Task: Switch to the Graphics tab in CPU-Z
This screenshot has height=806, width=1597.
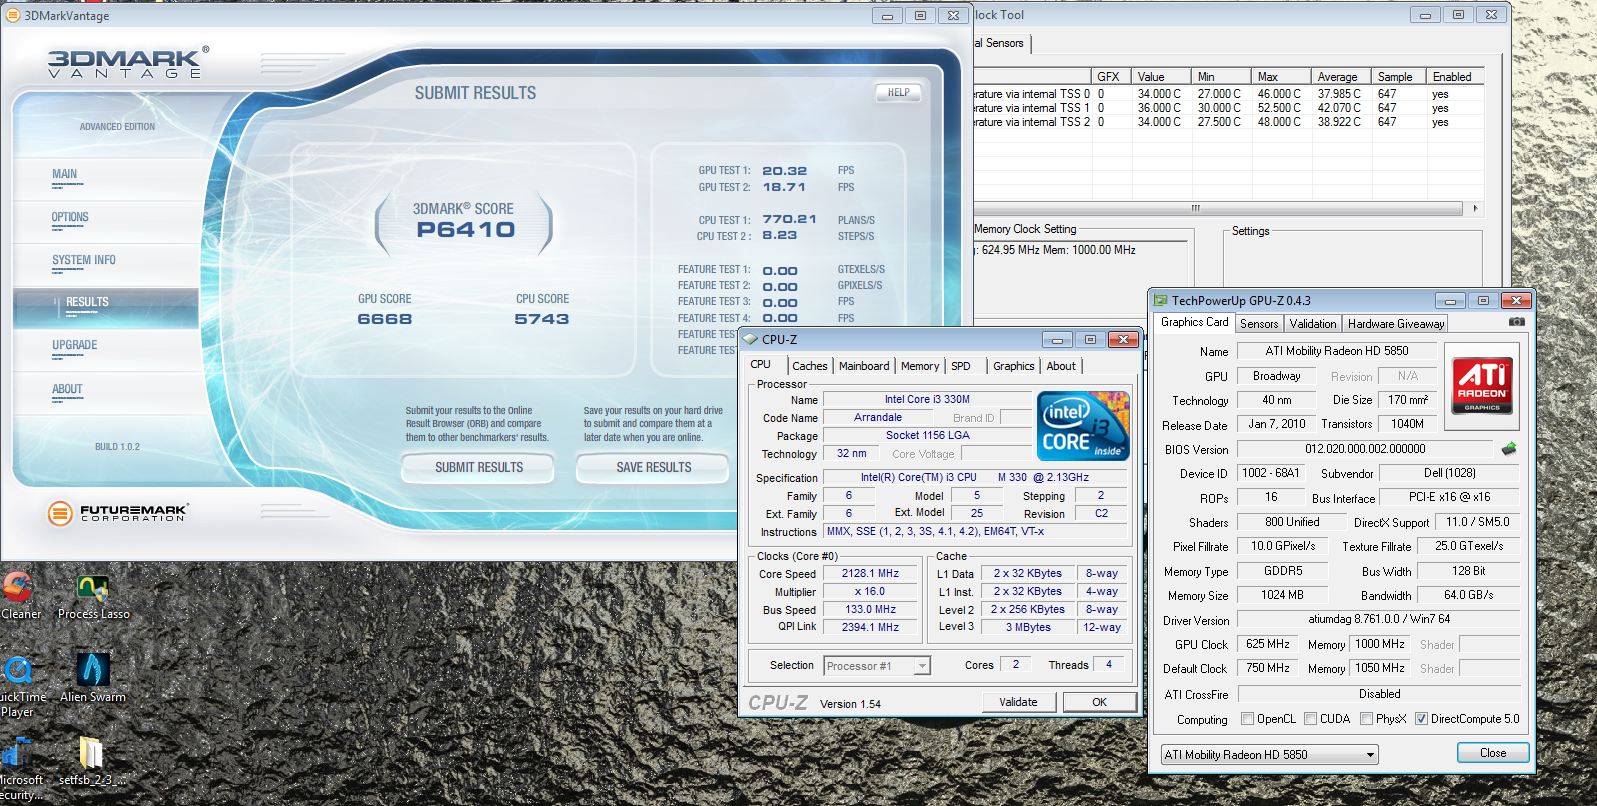Action: pyautogui.click(x=1013, y=366)
